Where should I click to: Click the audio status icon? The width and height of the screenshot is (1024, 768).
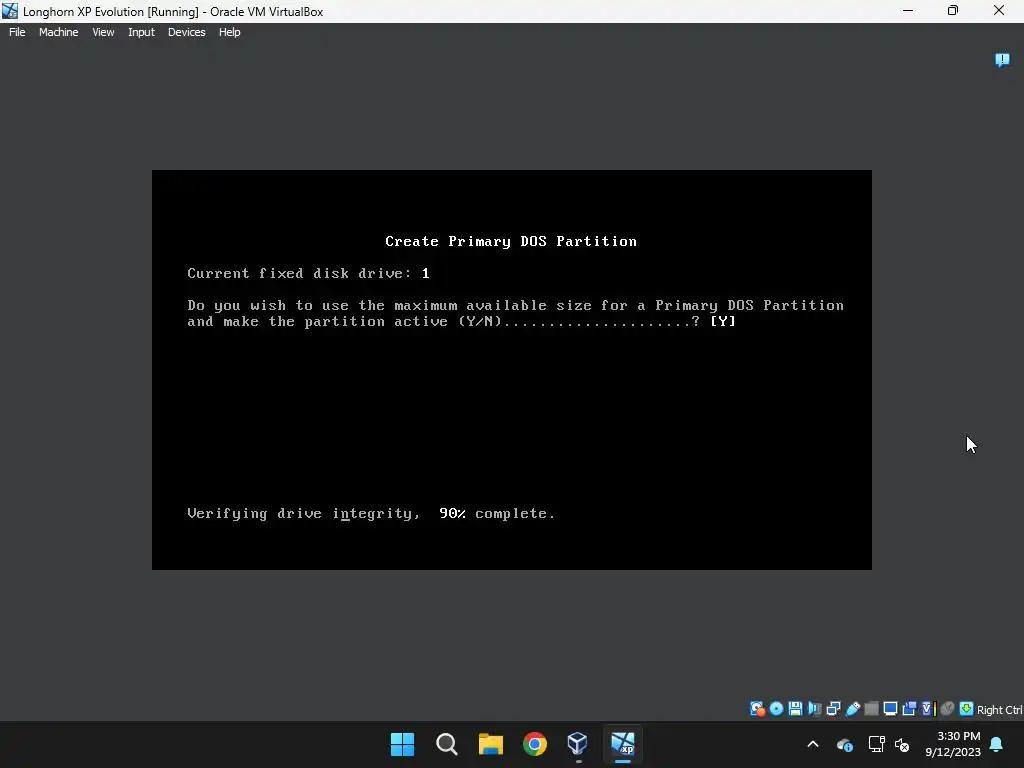(x=814, y=709)
